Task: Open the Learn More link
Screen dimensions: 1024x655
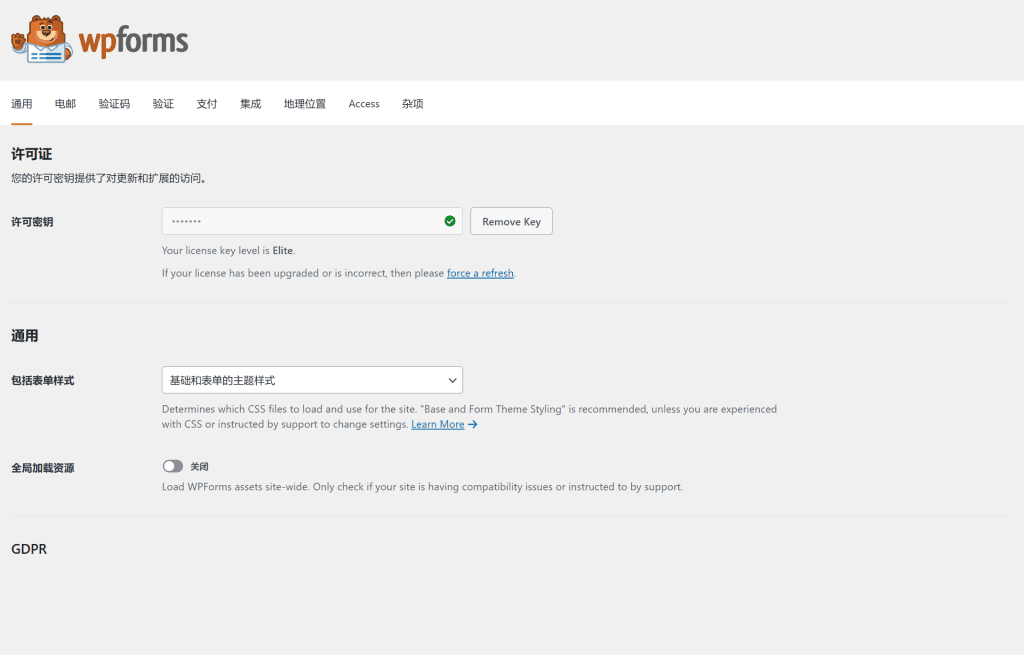Action: [x=437, y=424]
